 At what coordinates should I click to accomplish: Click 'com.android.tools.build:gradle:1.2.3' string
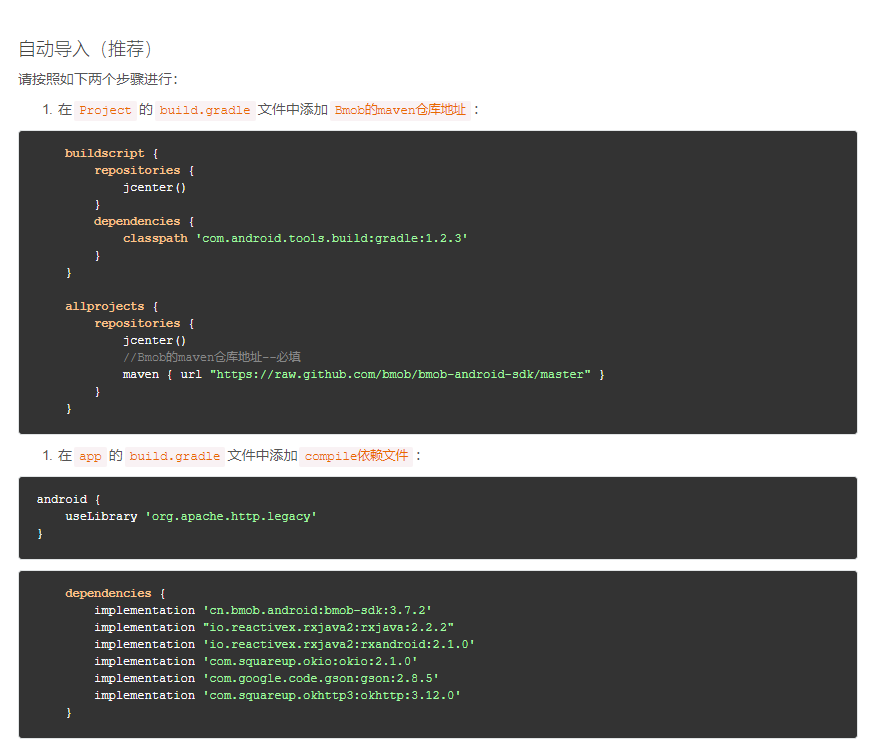point(331,238)
